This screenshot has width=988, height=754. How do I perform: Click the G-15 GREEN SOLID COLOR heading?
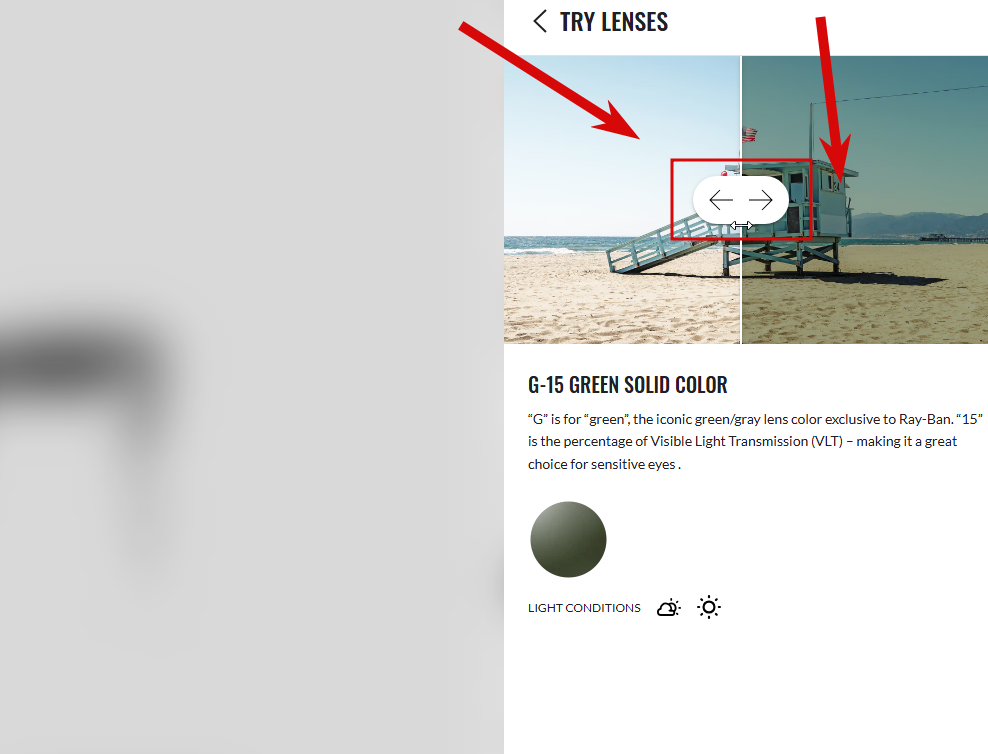click(628, 384)
